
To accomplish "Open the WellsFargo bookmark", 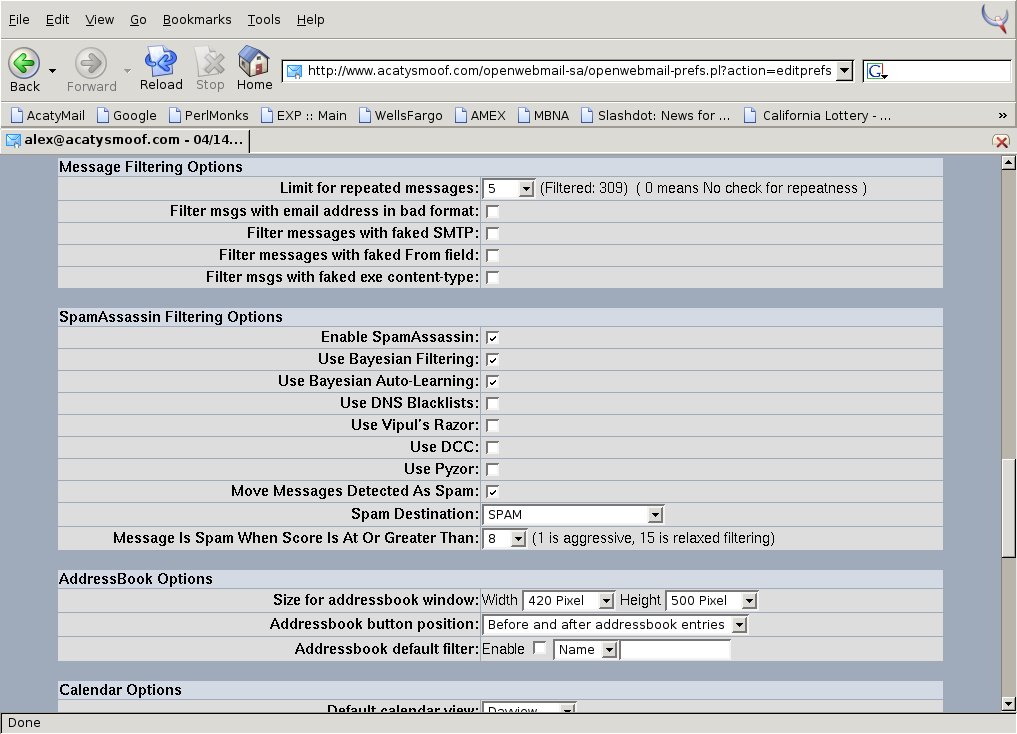I will 401,115.
